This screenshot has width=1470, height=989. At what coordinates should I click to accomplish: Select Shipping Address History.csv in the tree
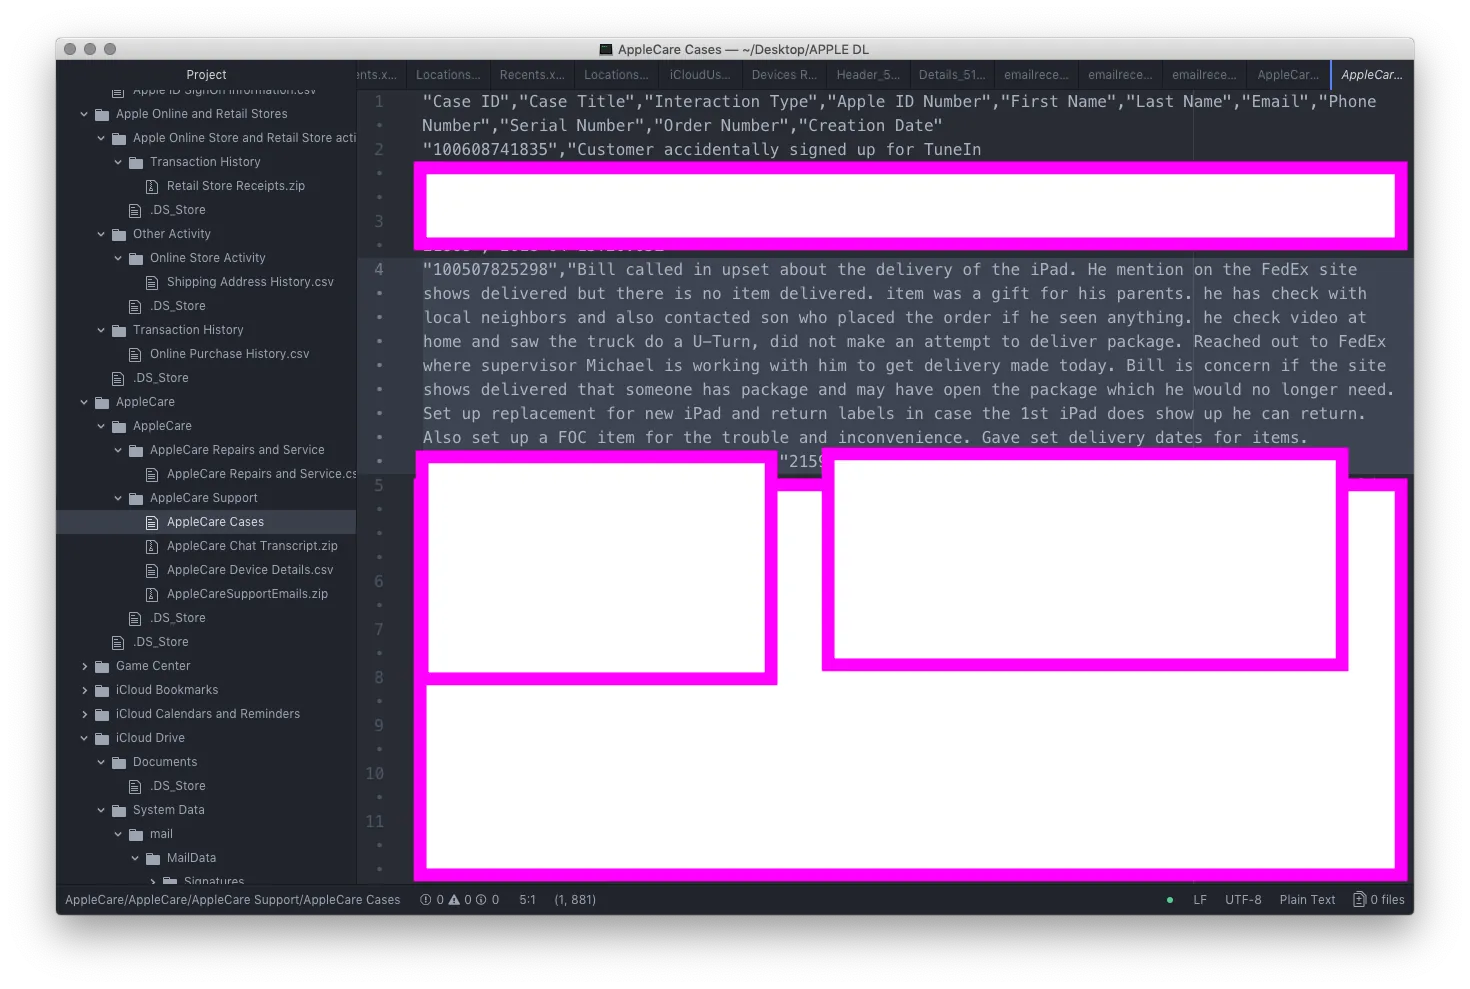(x=250, y=282)
